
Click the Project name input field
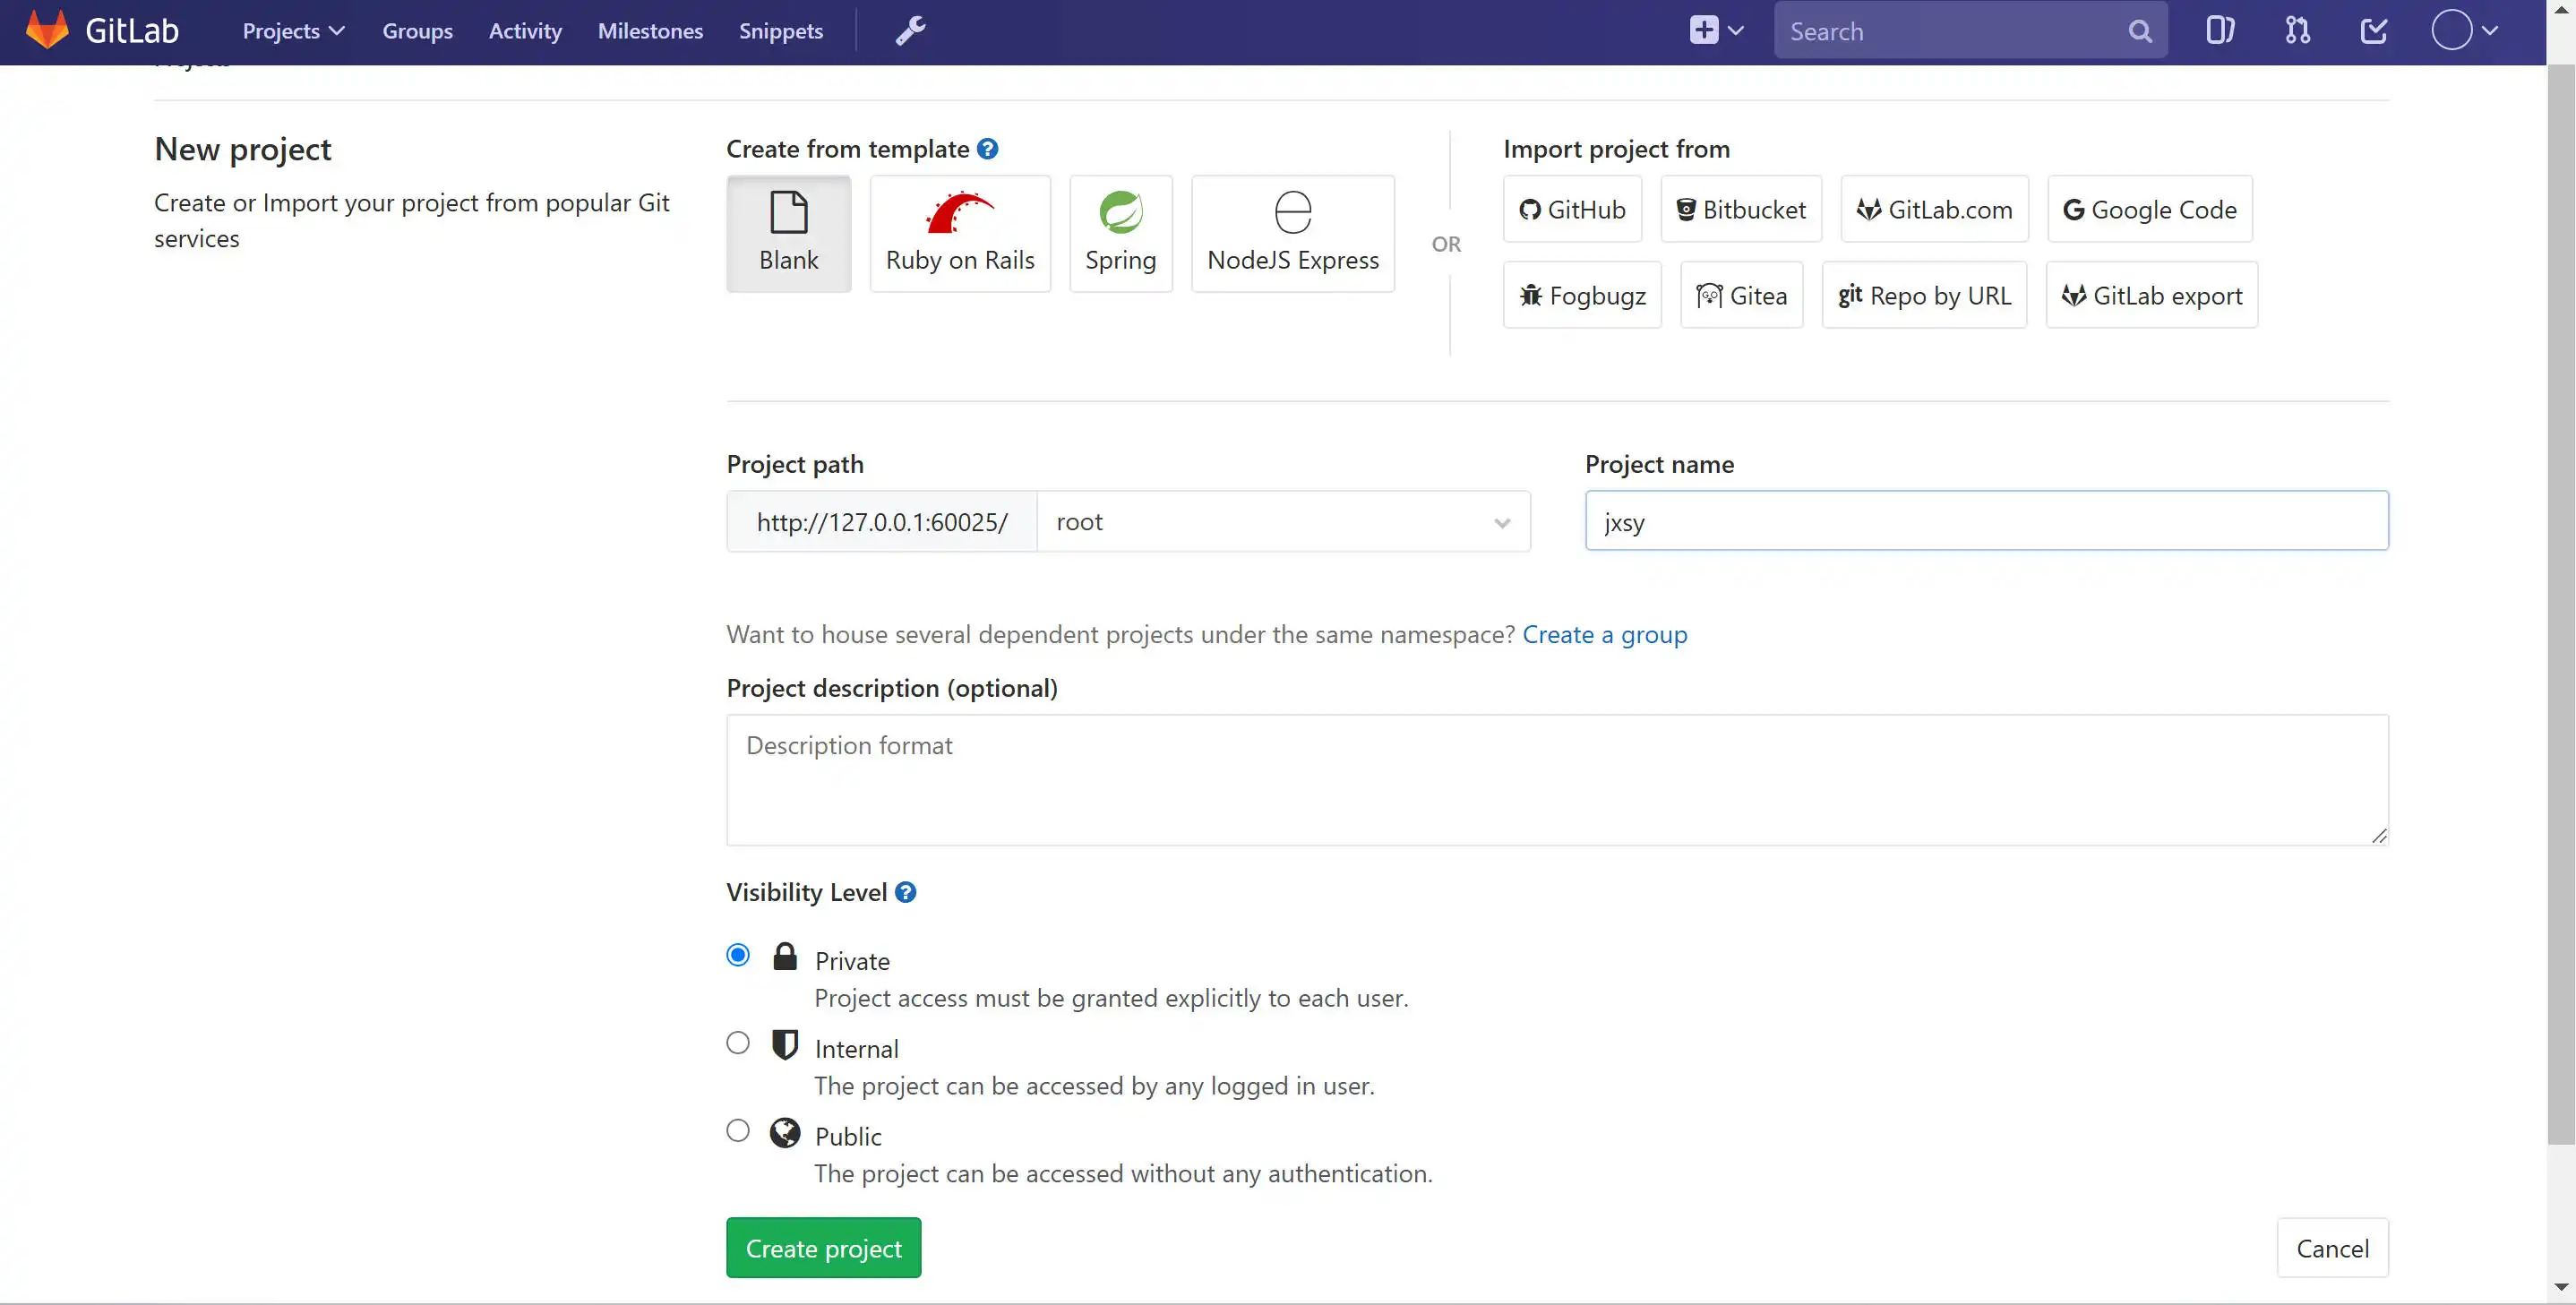[1986, 520]
